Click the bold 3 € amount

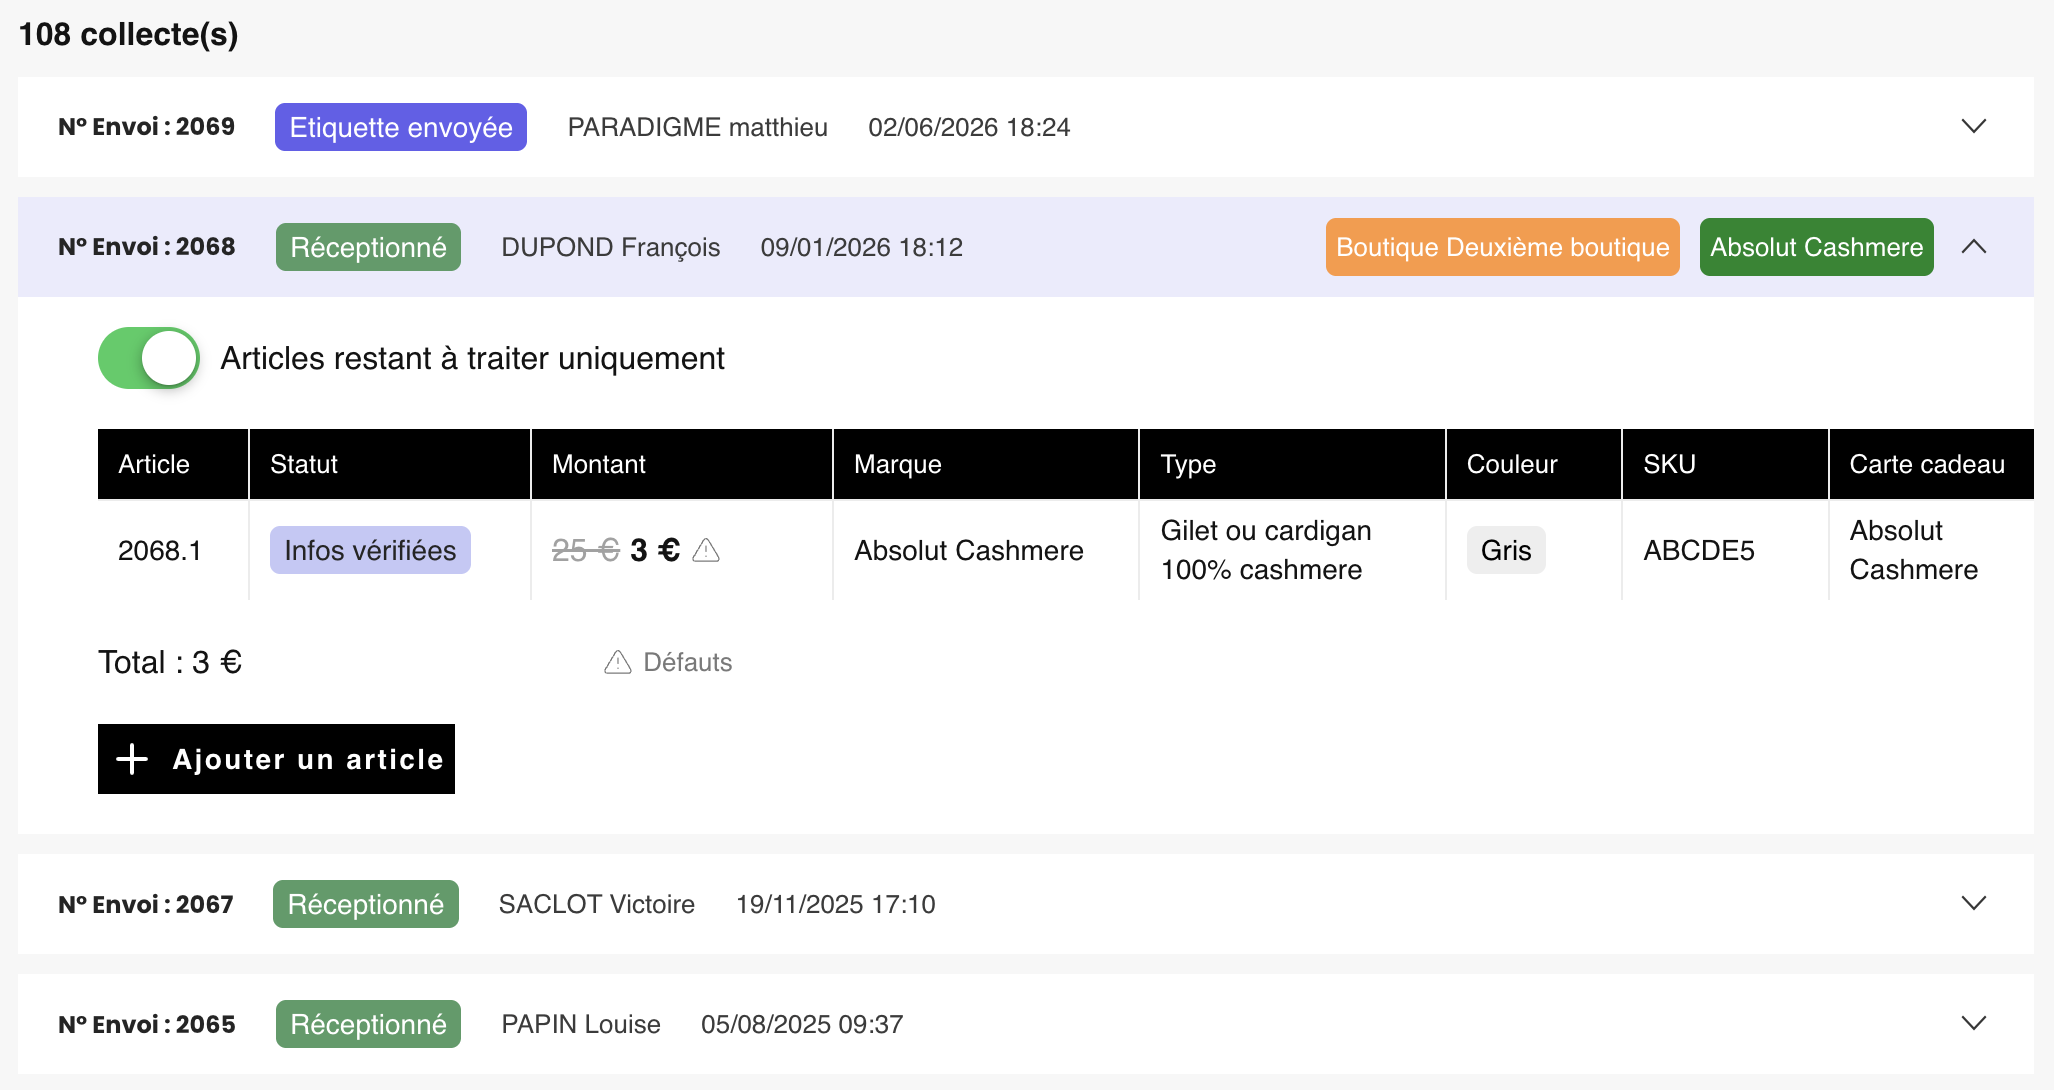[655, 550]
